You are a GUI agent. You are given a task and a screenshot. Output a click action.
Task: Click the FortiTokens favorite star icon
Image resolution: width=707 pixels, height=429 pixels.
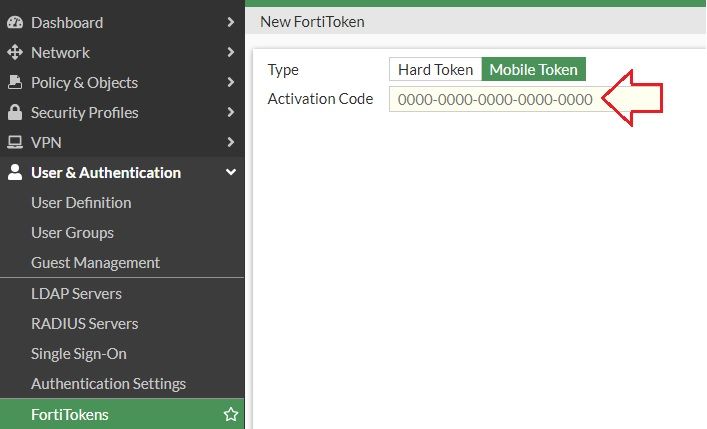click(231, 414)
